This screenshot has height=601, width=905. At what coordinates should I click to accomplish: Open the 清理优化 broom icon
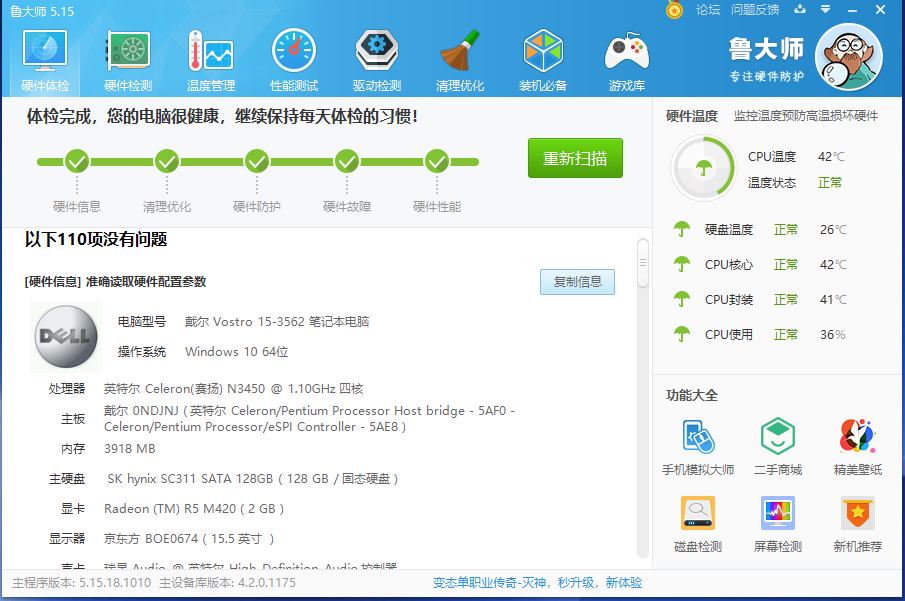[460, 59]
